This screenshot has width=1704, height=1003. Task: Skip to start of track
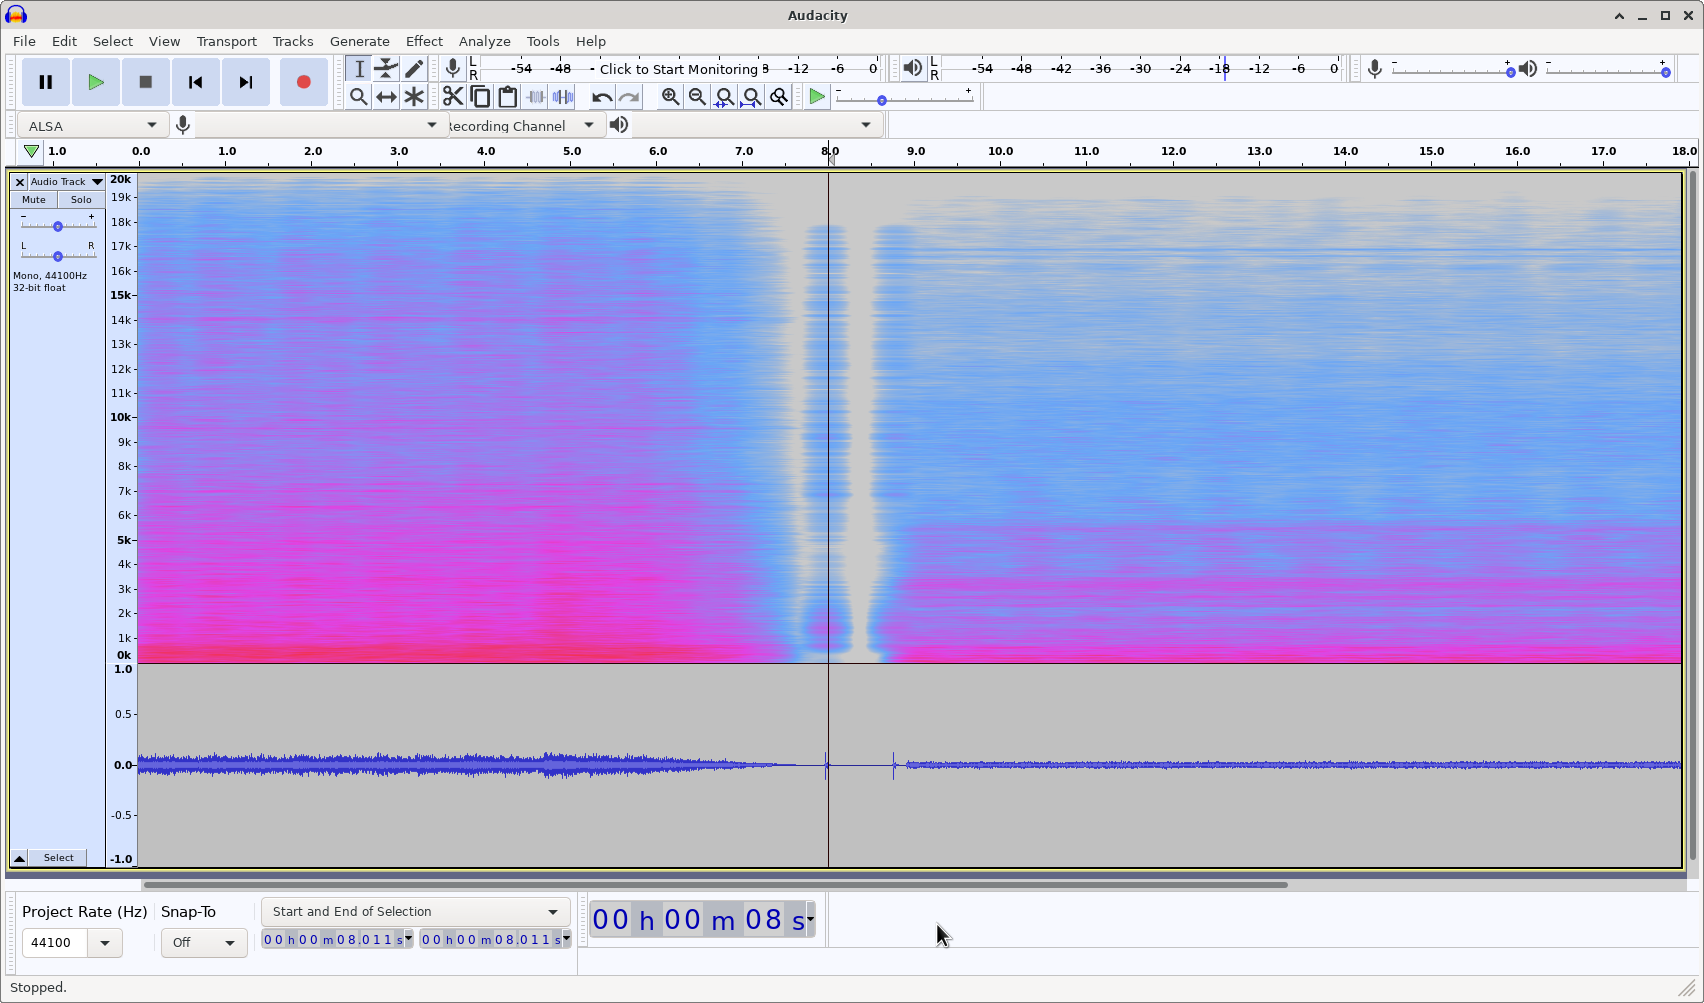click(x=196, y=82)
